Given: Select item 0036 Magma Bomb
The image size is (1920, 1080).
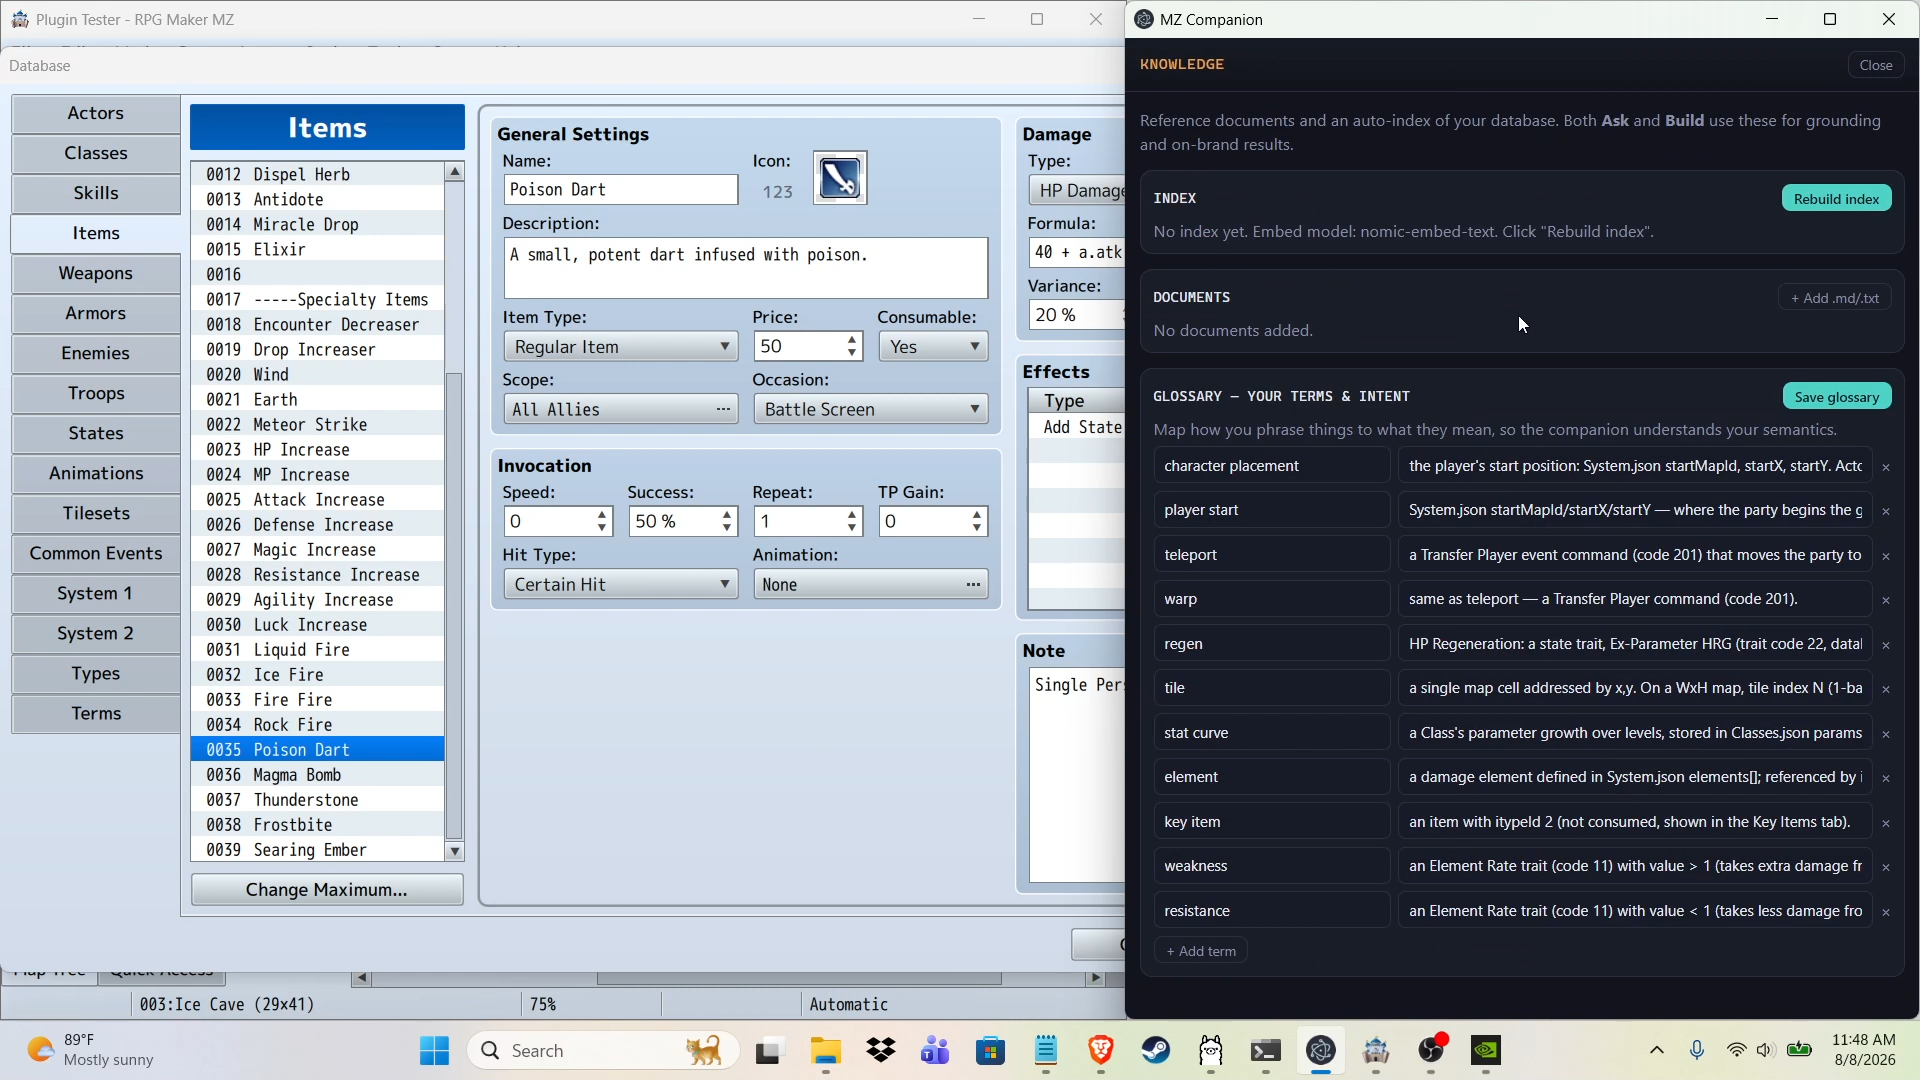Looking at the screenshot, I should pos(317,775).
